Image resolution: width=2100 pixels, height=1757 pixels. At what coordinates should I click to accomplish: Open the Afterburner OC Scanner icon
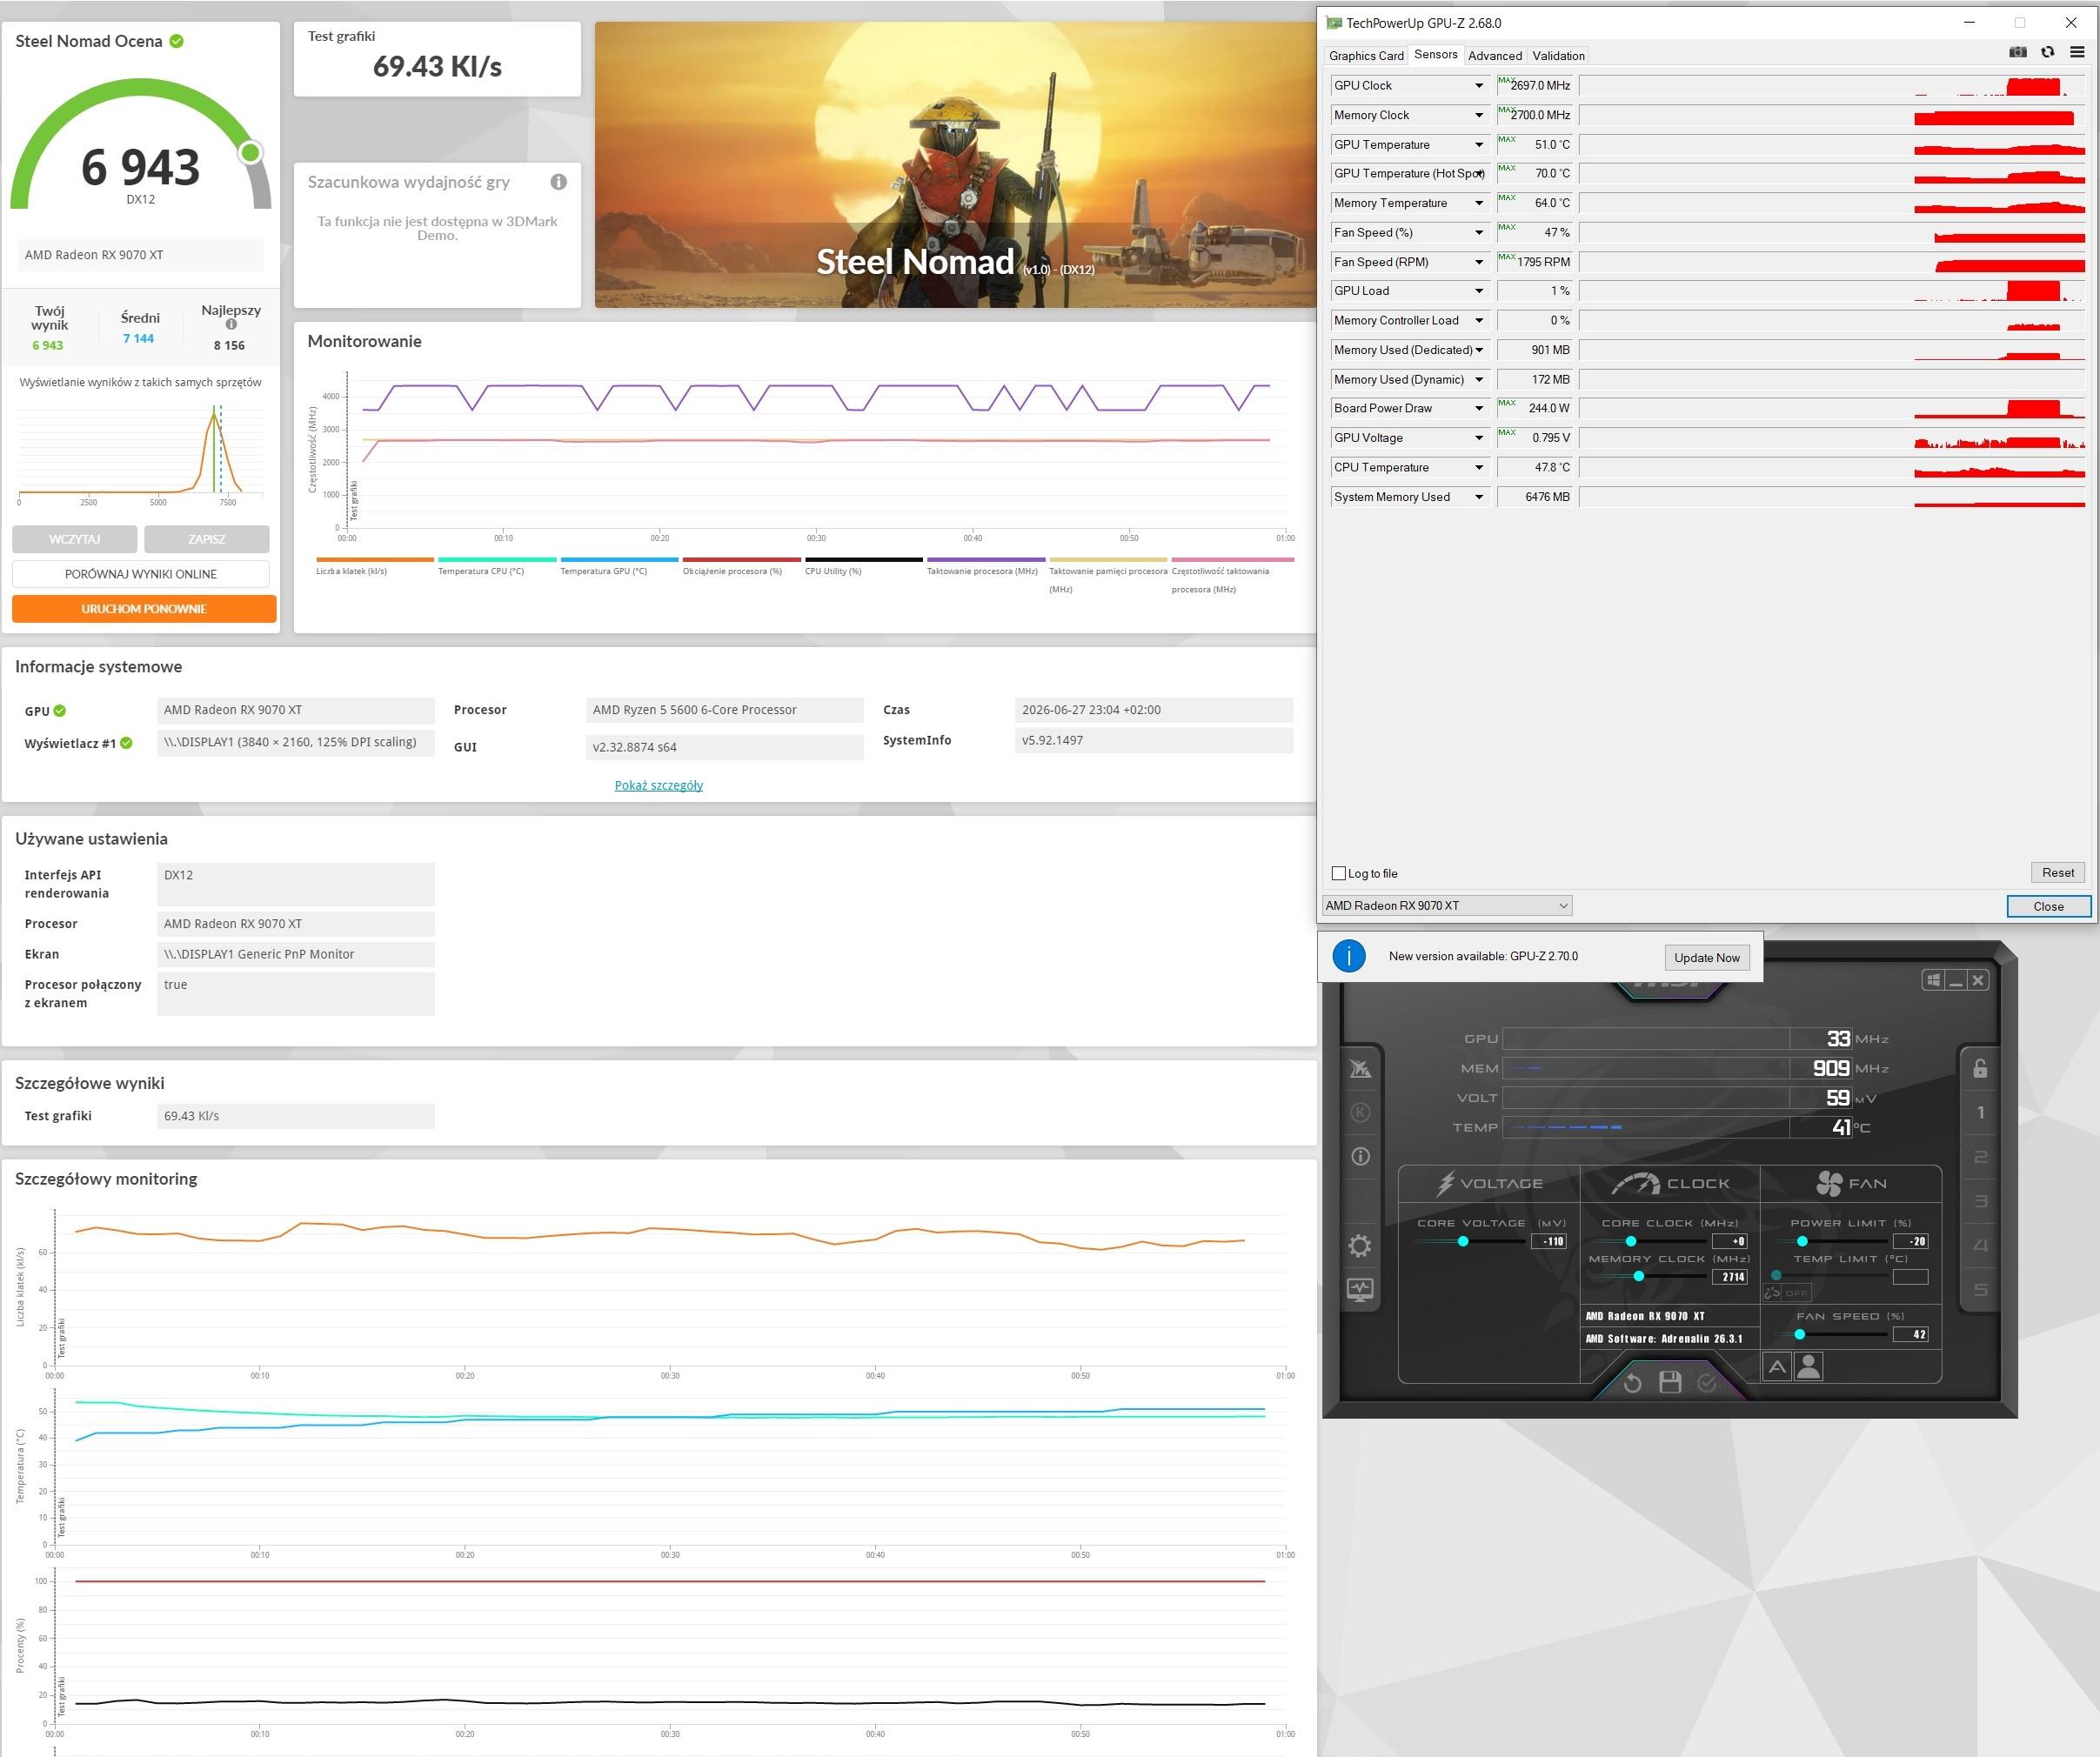click(1360, 1068)
